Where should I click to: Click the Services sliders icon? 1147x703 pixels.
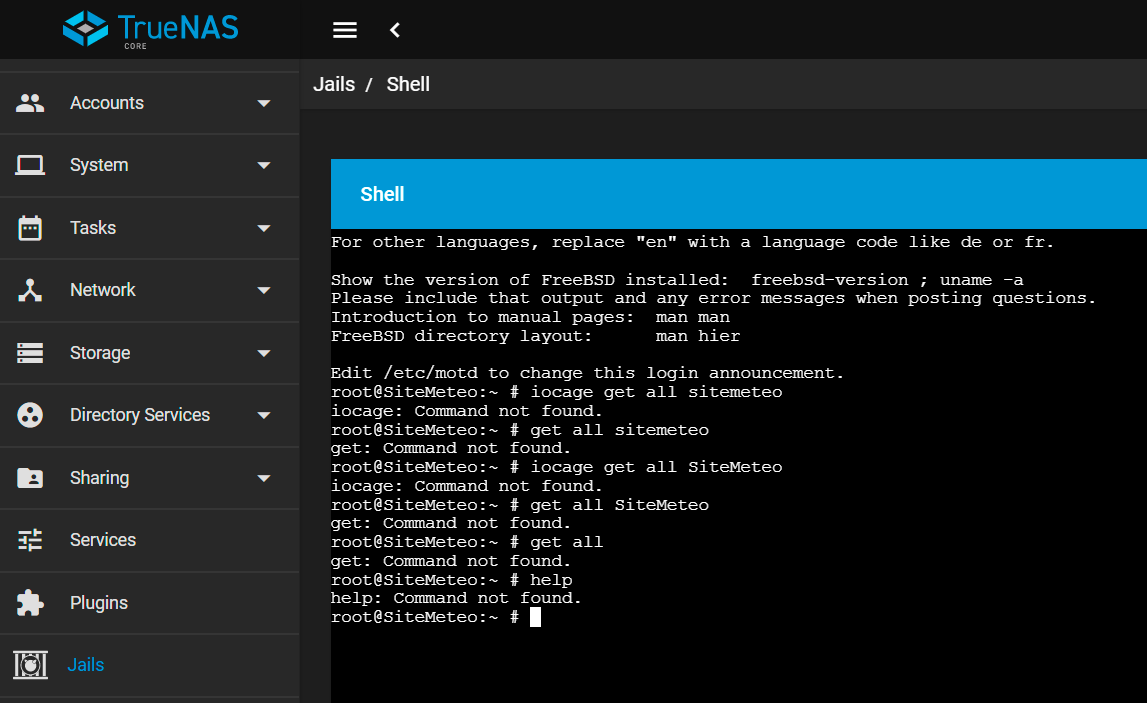click(x=30, y=540)
